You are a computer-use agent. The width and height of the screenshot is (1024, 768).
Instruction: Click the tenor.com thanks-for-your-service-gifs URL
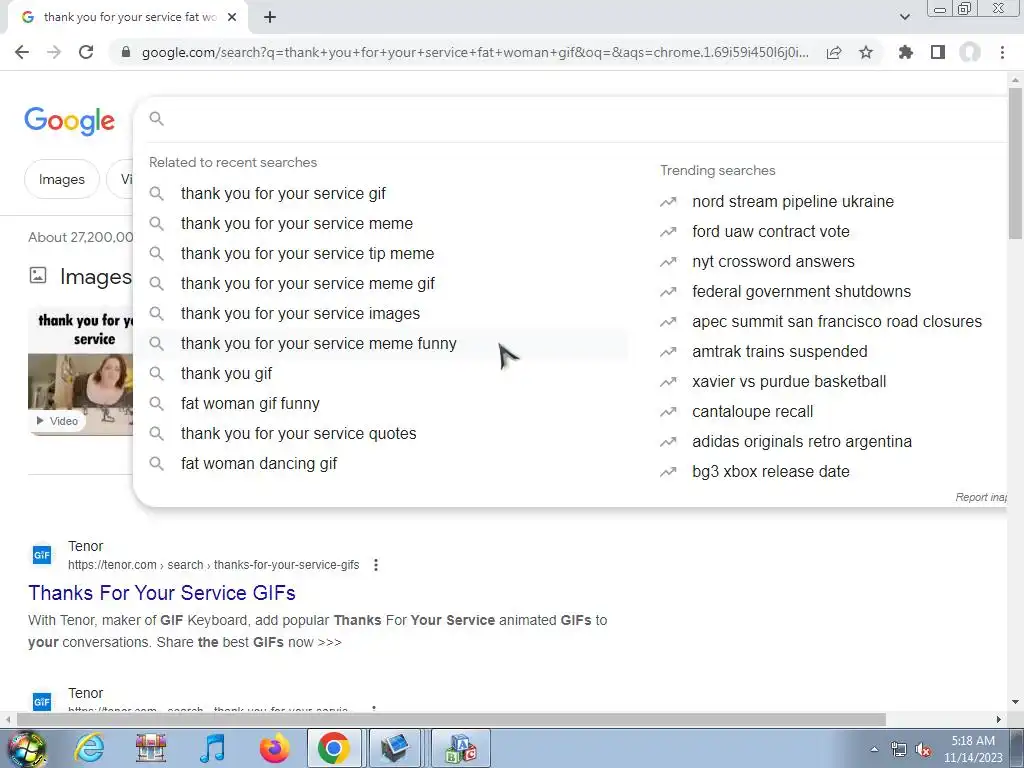coord(214,565)
